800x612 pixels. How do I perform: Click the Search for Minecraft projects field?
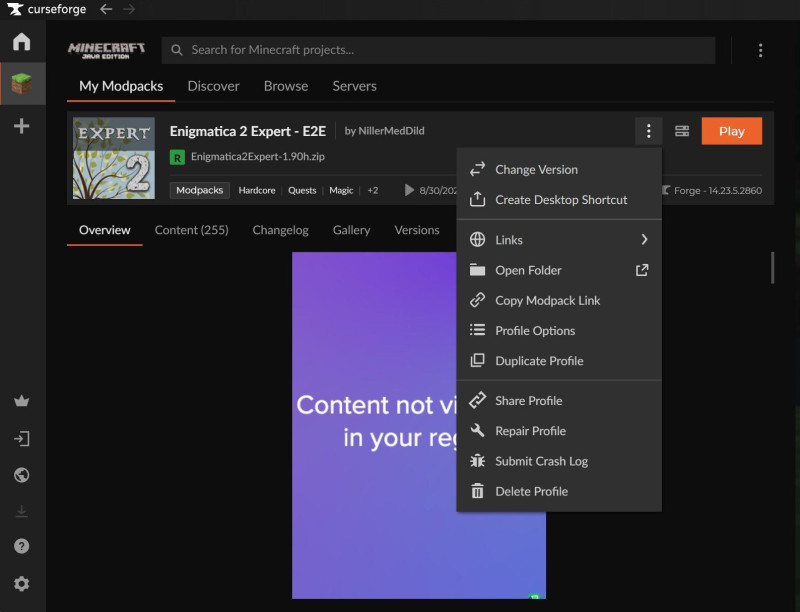pos(438,50)
